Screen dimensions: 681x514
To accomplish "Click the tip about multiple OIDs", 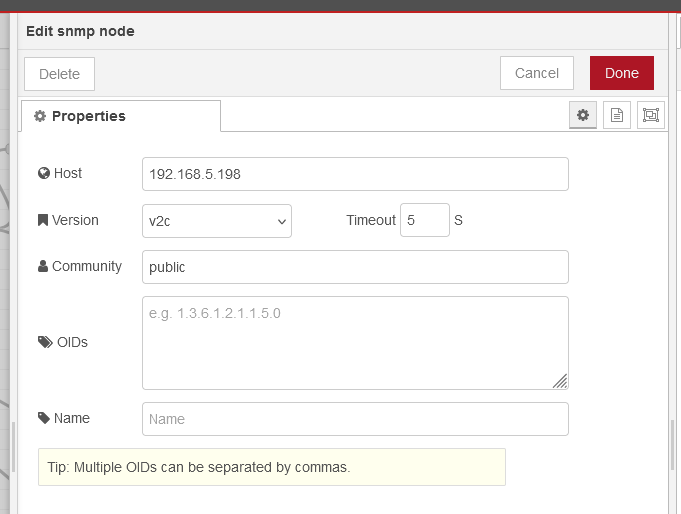I will click(272, 467).
